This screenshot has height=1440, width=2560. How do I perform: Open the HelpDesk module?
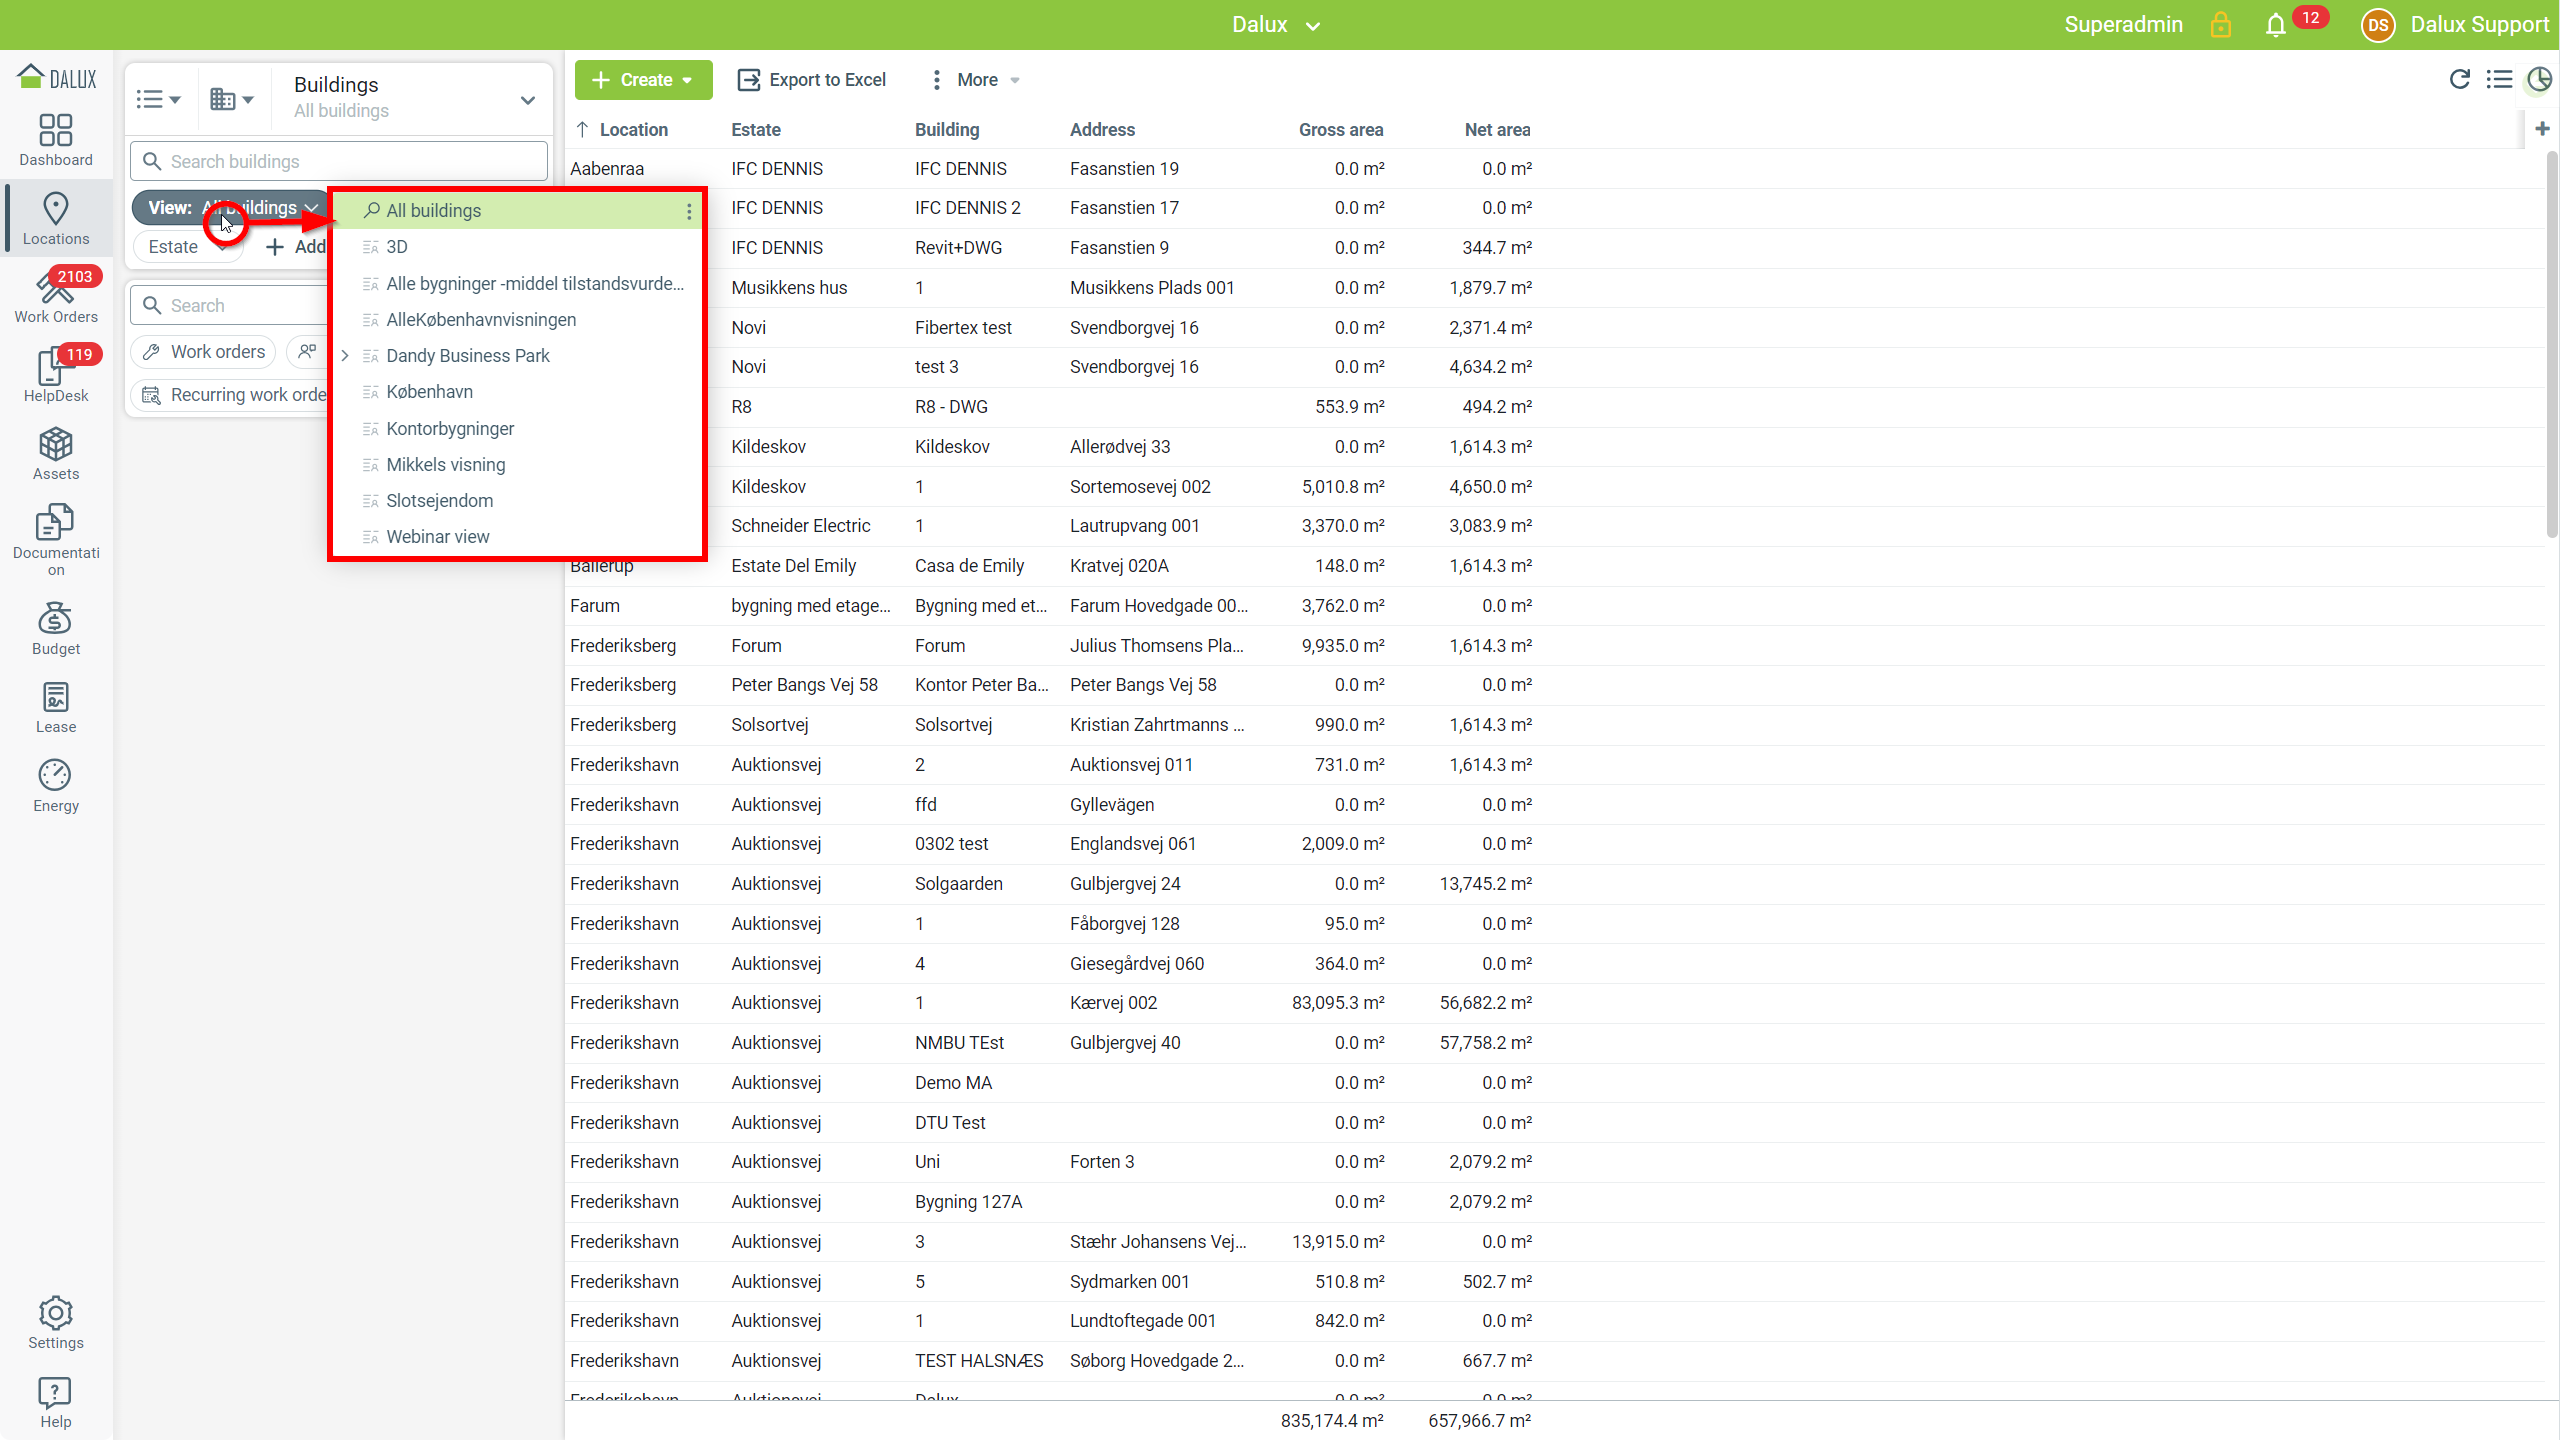(56, 376)
